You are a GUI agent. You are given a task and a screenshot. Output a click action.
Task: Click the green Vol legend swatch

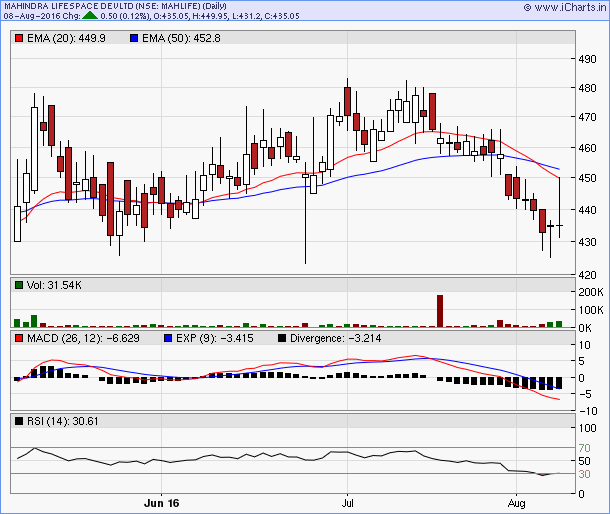[19, 285]
